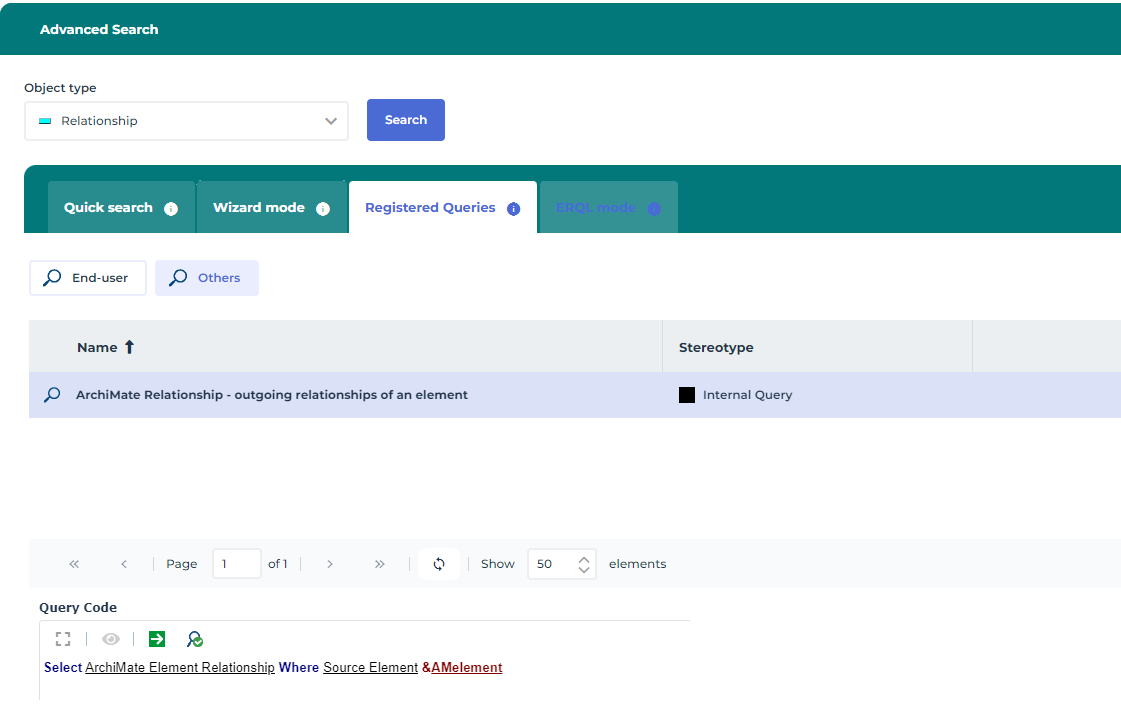Click the &AMelement parameter link in query code
This screenshot has height=719, width=1121.
click(462, 668)
